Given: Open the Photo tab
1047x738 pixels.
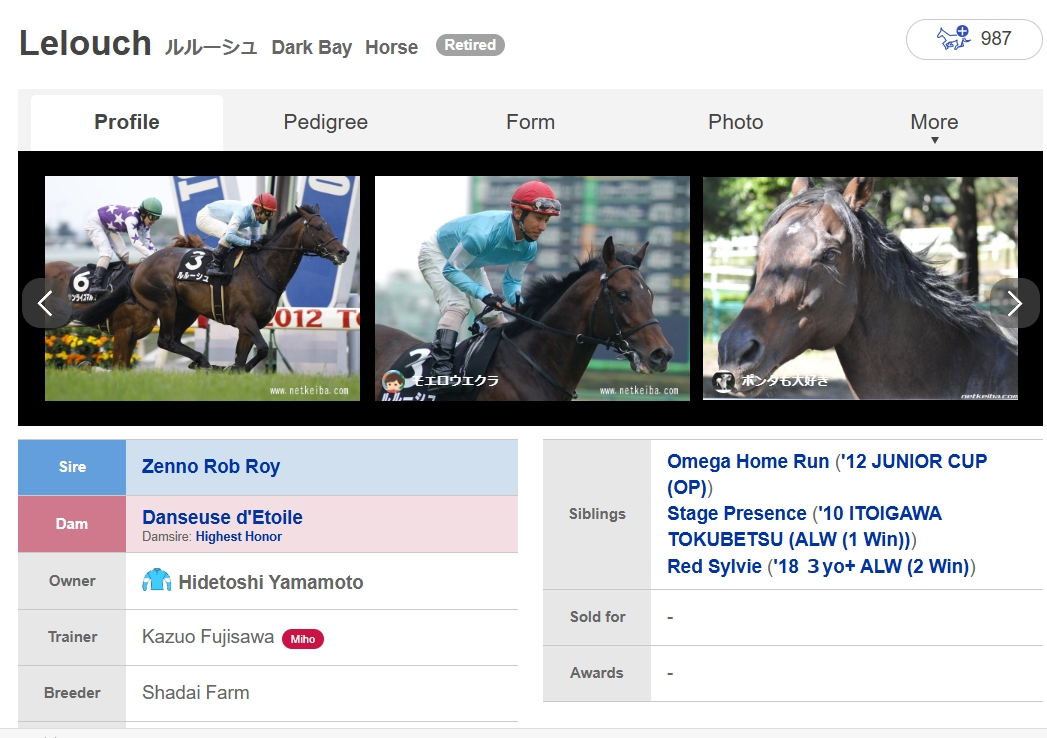Looking at the screenshot, I should click(735, 122).
